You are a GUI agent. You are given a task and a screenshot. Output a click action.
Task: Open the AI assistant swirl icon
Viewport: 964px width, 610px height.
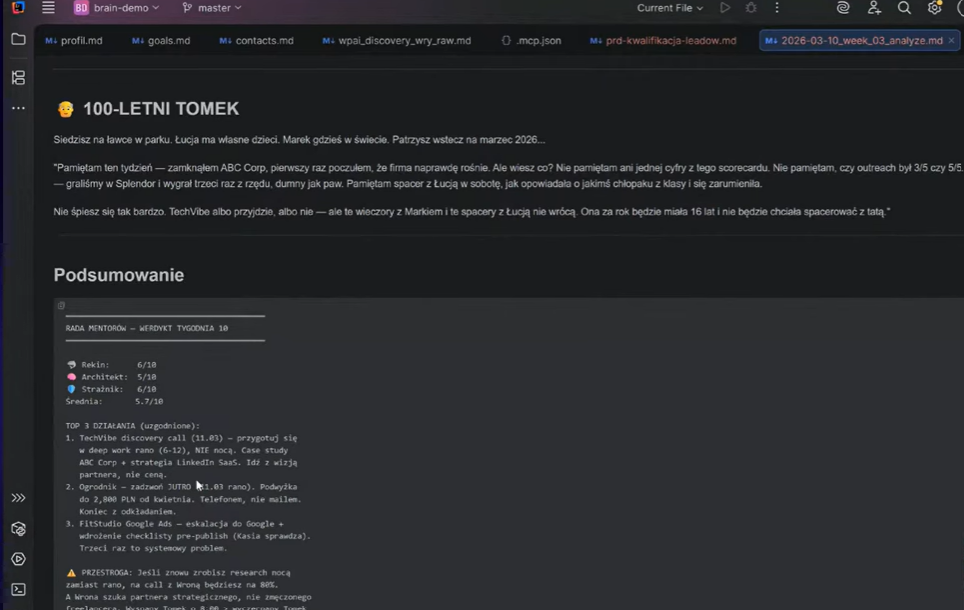[x=843, y=8]
